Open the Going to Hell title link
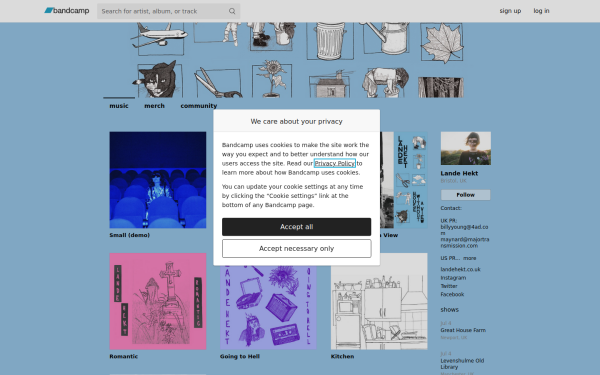 tap(240, 357)
